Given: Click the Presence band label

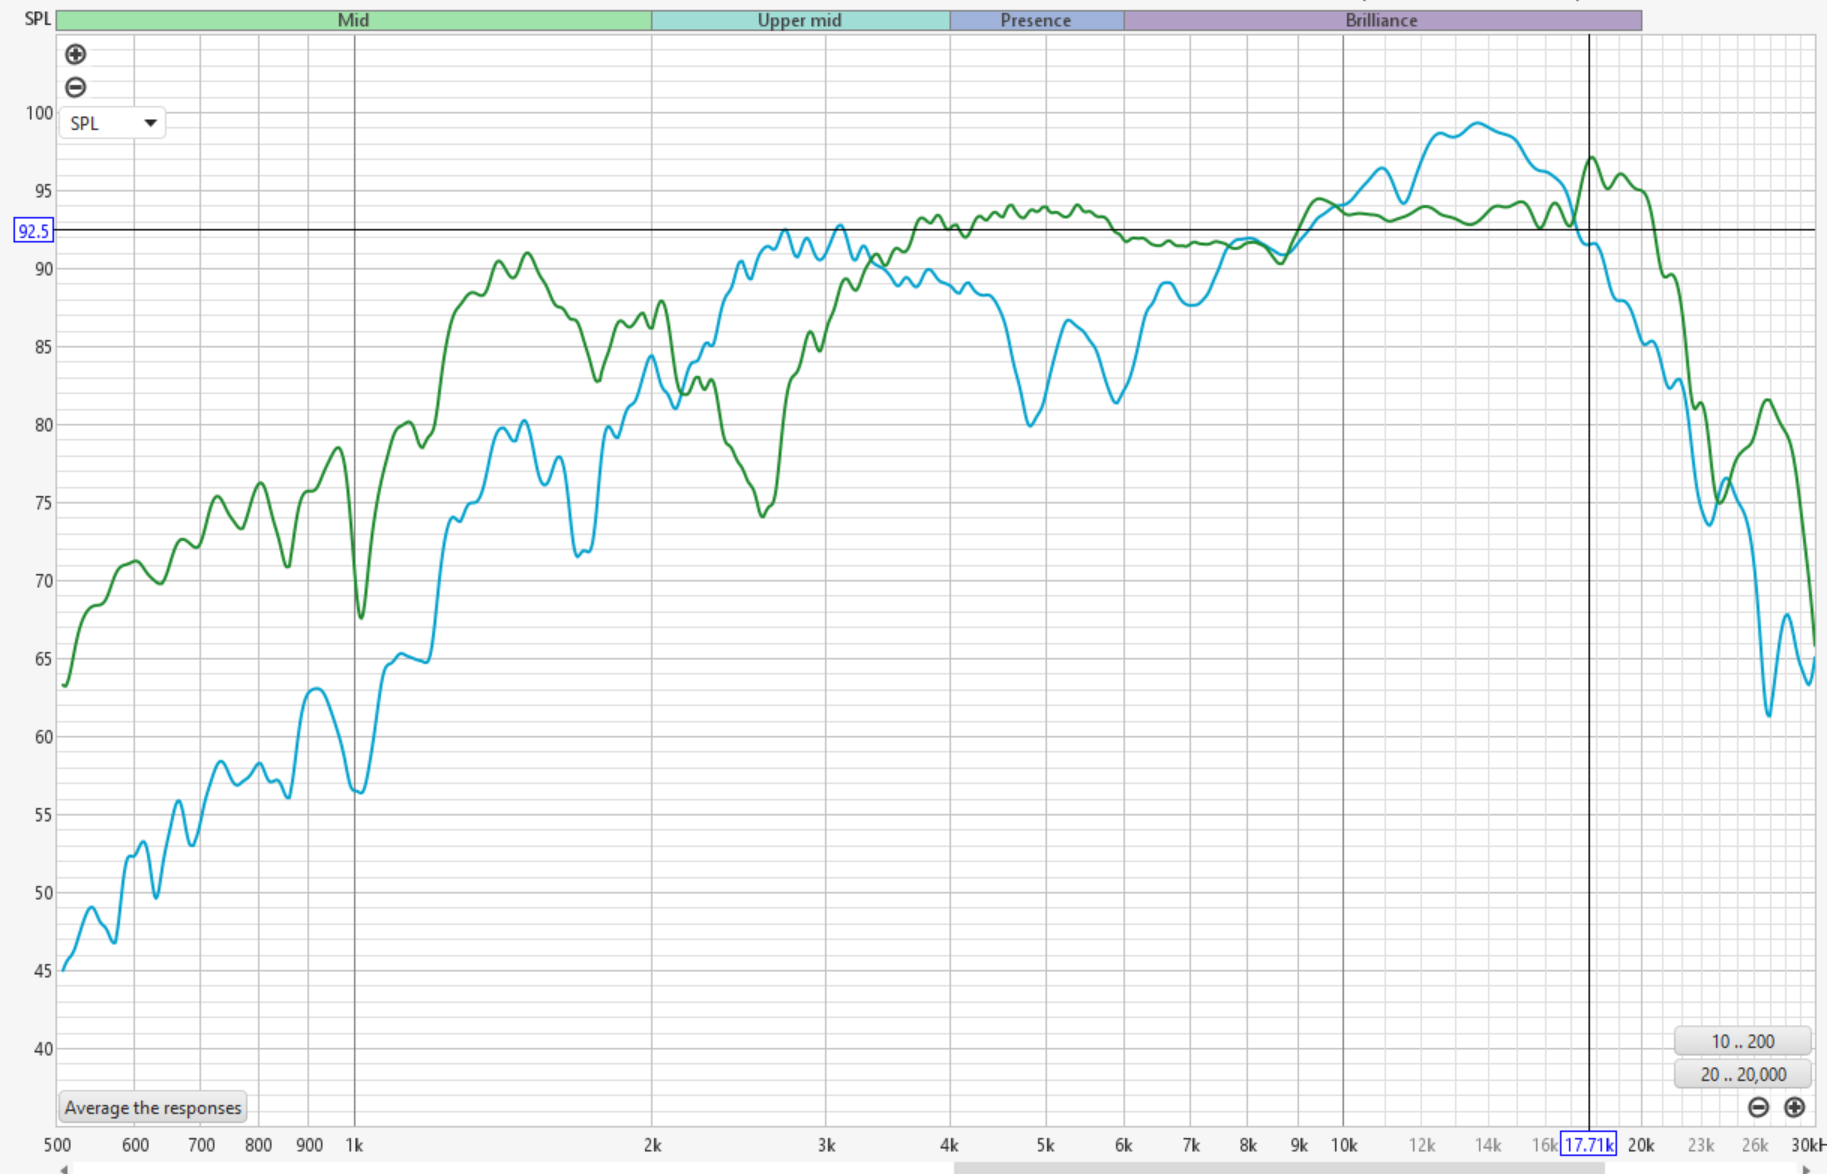Looking at the screenshot, I should point(1036,20).
